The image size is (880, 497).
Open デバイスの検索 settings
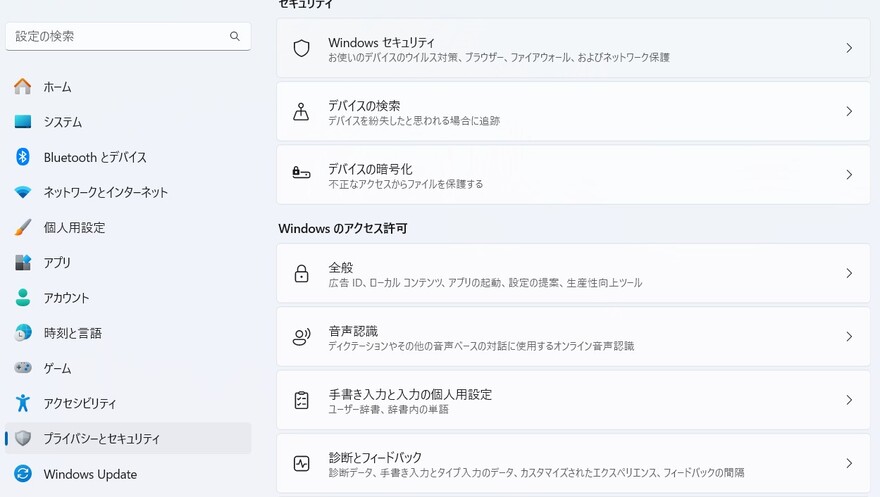pyautogui.click(x=573, y=112)
